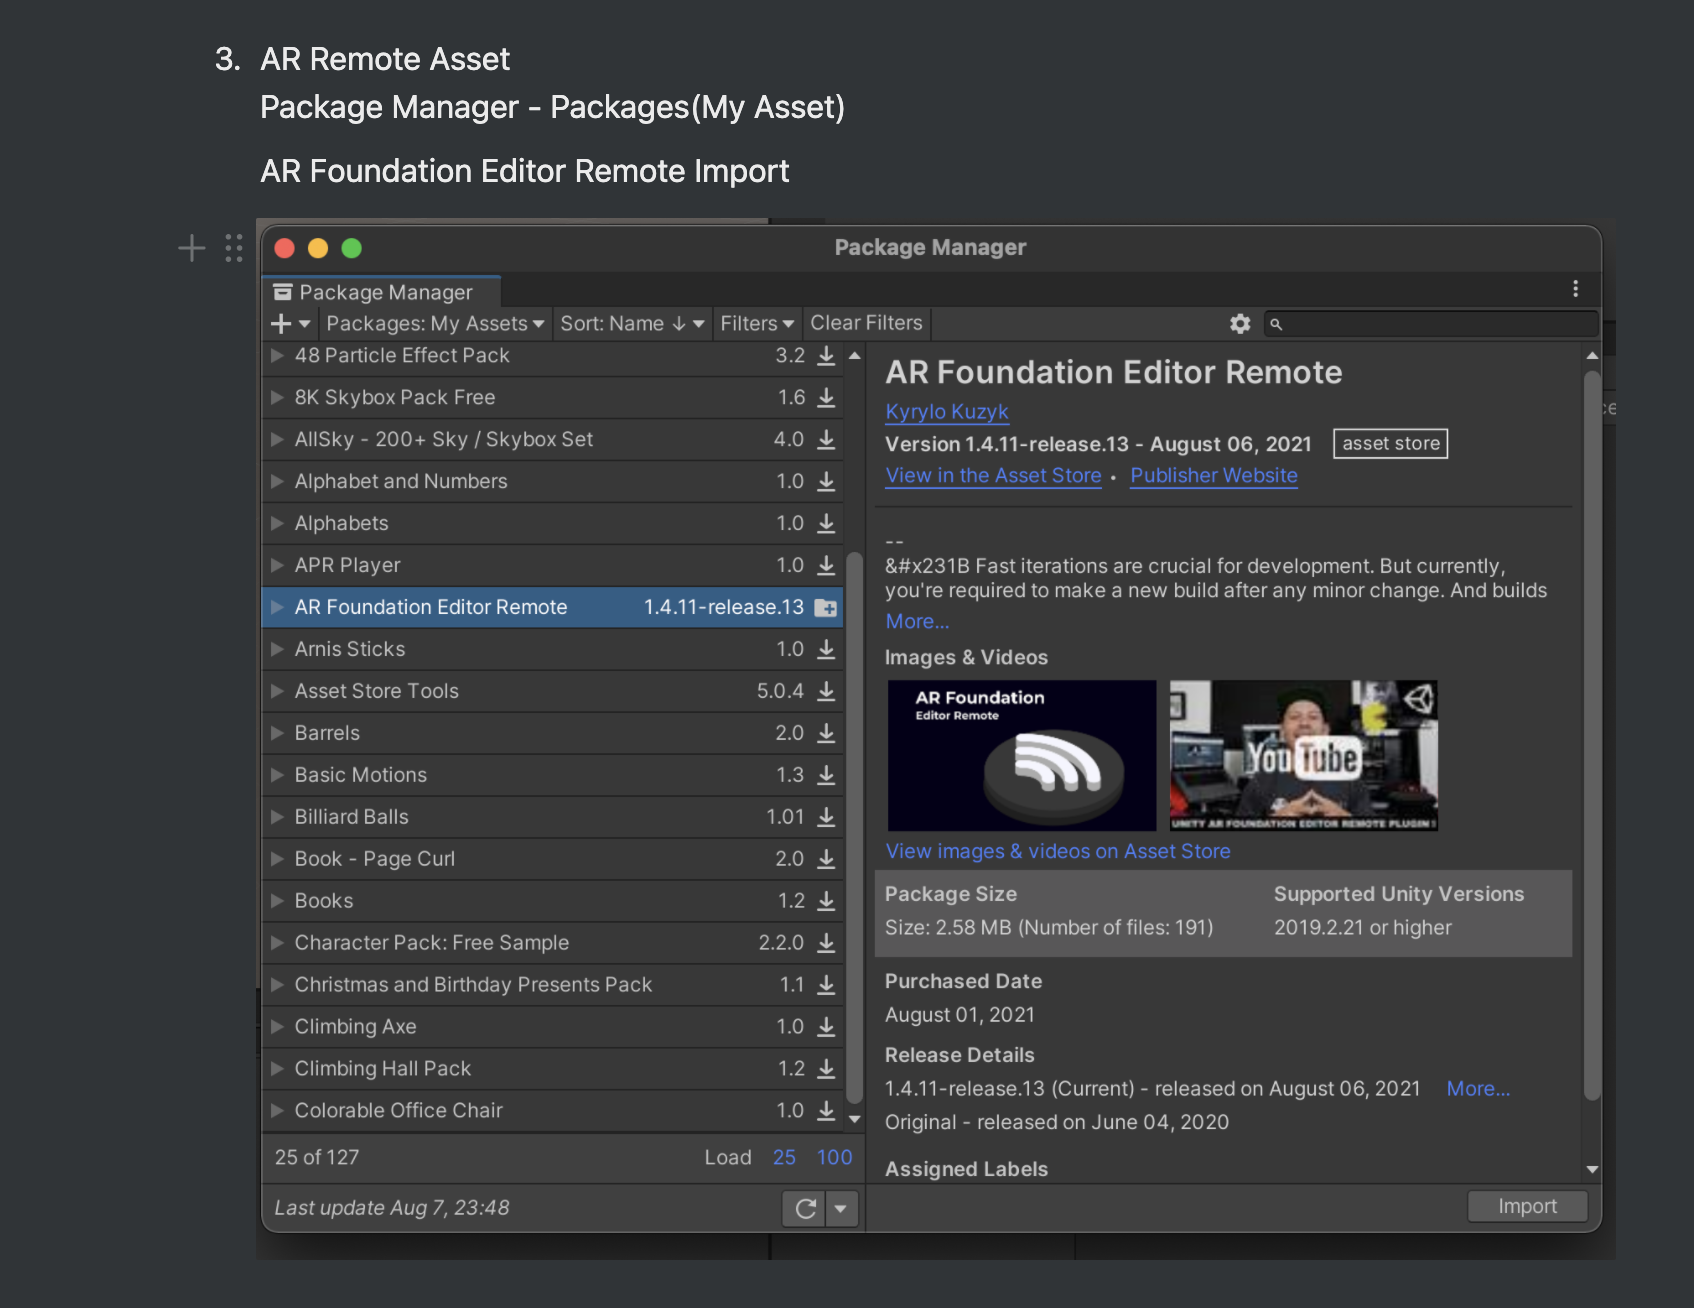The height and width of the screenshot is (1308, 1694).
Task: Select the Barrels package row
Action: tap(553, 734)
